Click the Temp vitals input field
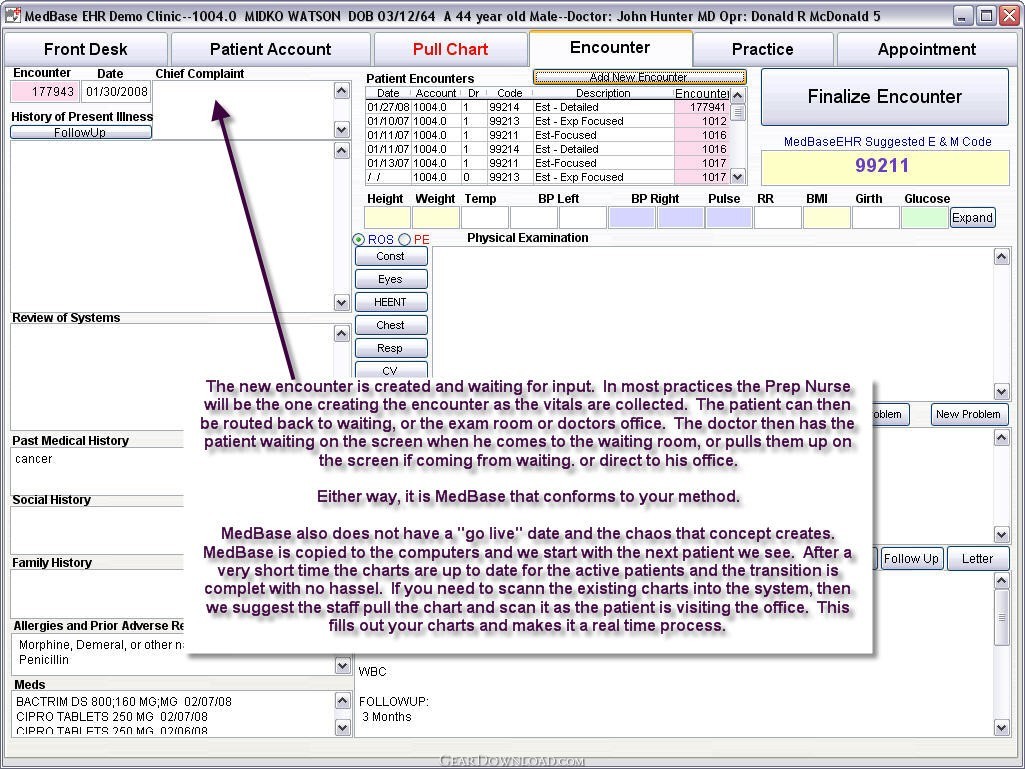Viewport: 1025px width, 769px height. (484, 218)
